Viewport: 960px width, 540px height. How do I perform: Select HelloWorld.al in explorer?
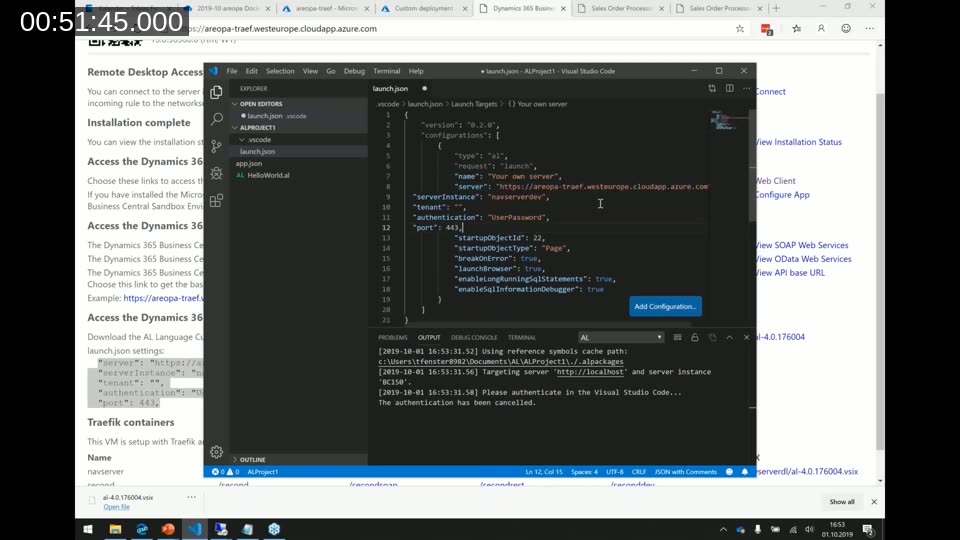pos(268,175)
